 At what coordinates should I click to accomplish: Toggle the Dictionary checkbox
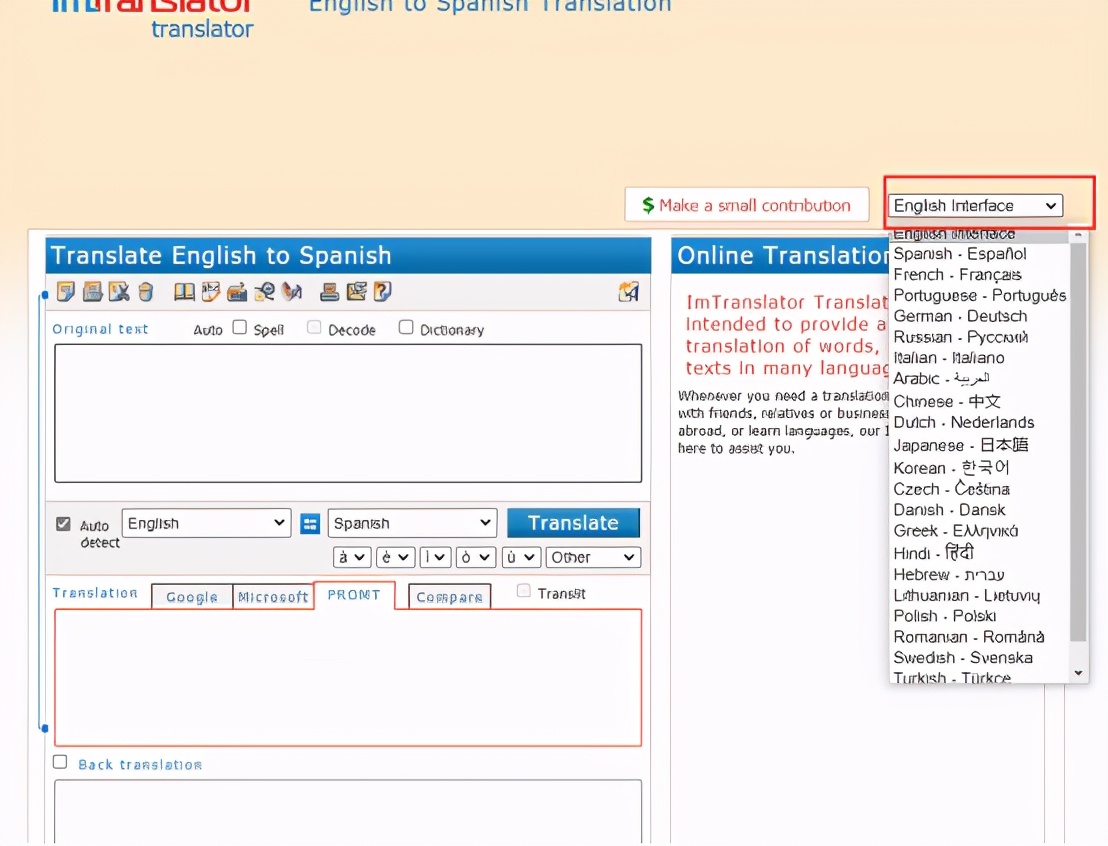pyautogui.click(x=406, y=327)
